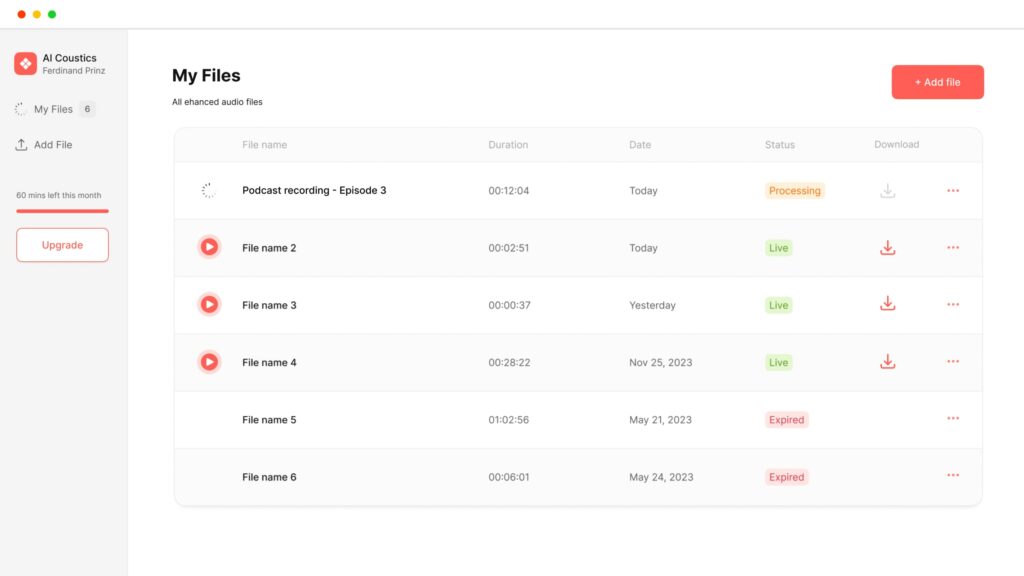The width and height of the screenshot is (1024, 576).
Task: Open more options for File name 4
Action: click(x=953, y=361)
